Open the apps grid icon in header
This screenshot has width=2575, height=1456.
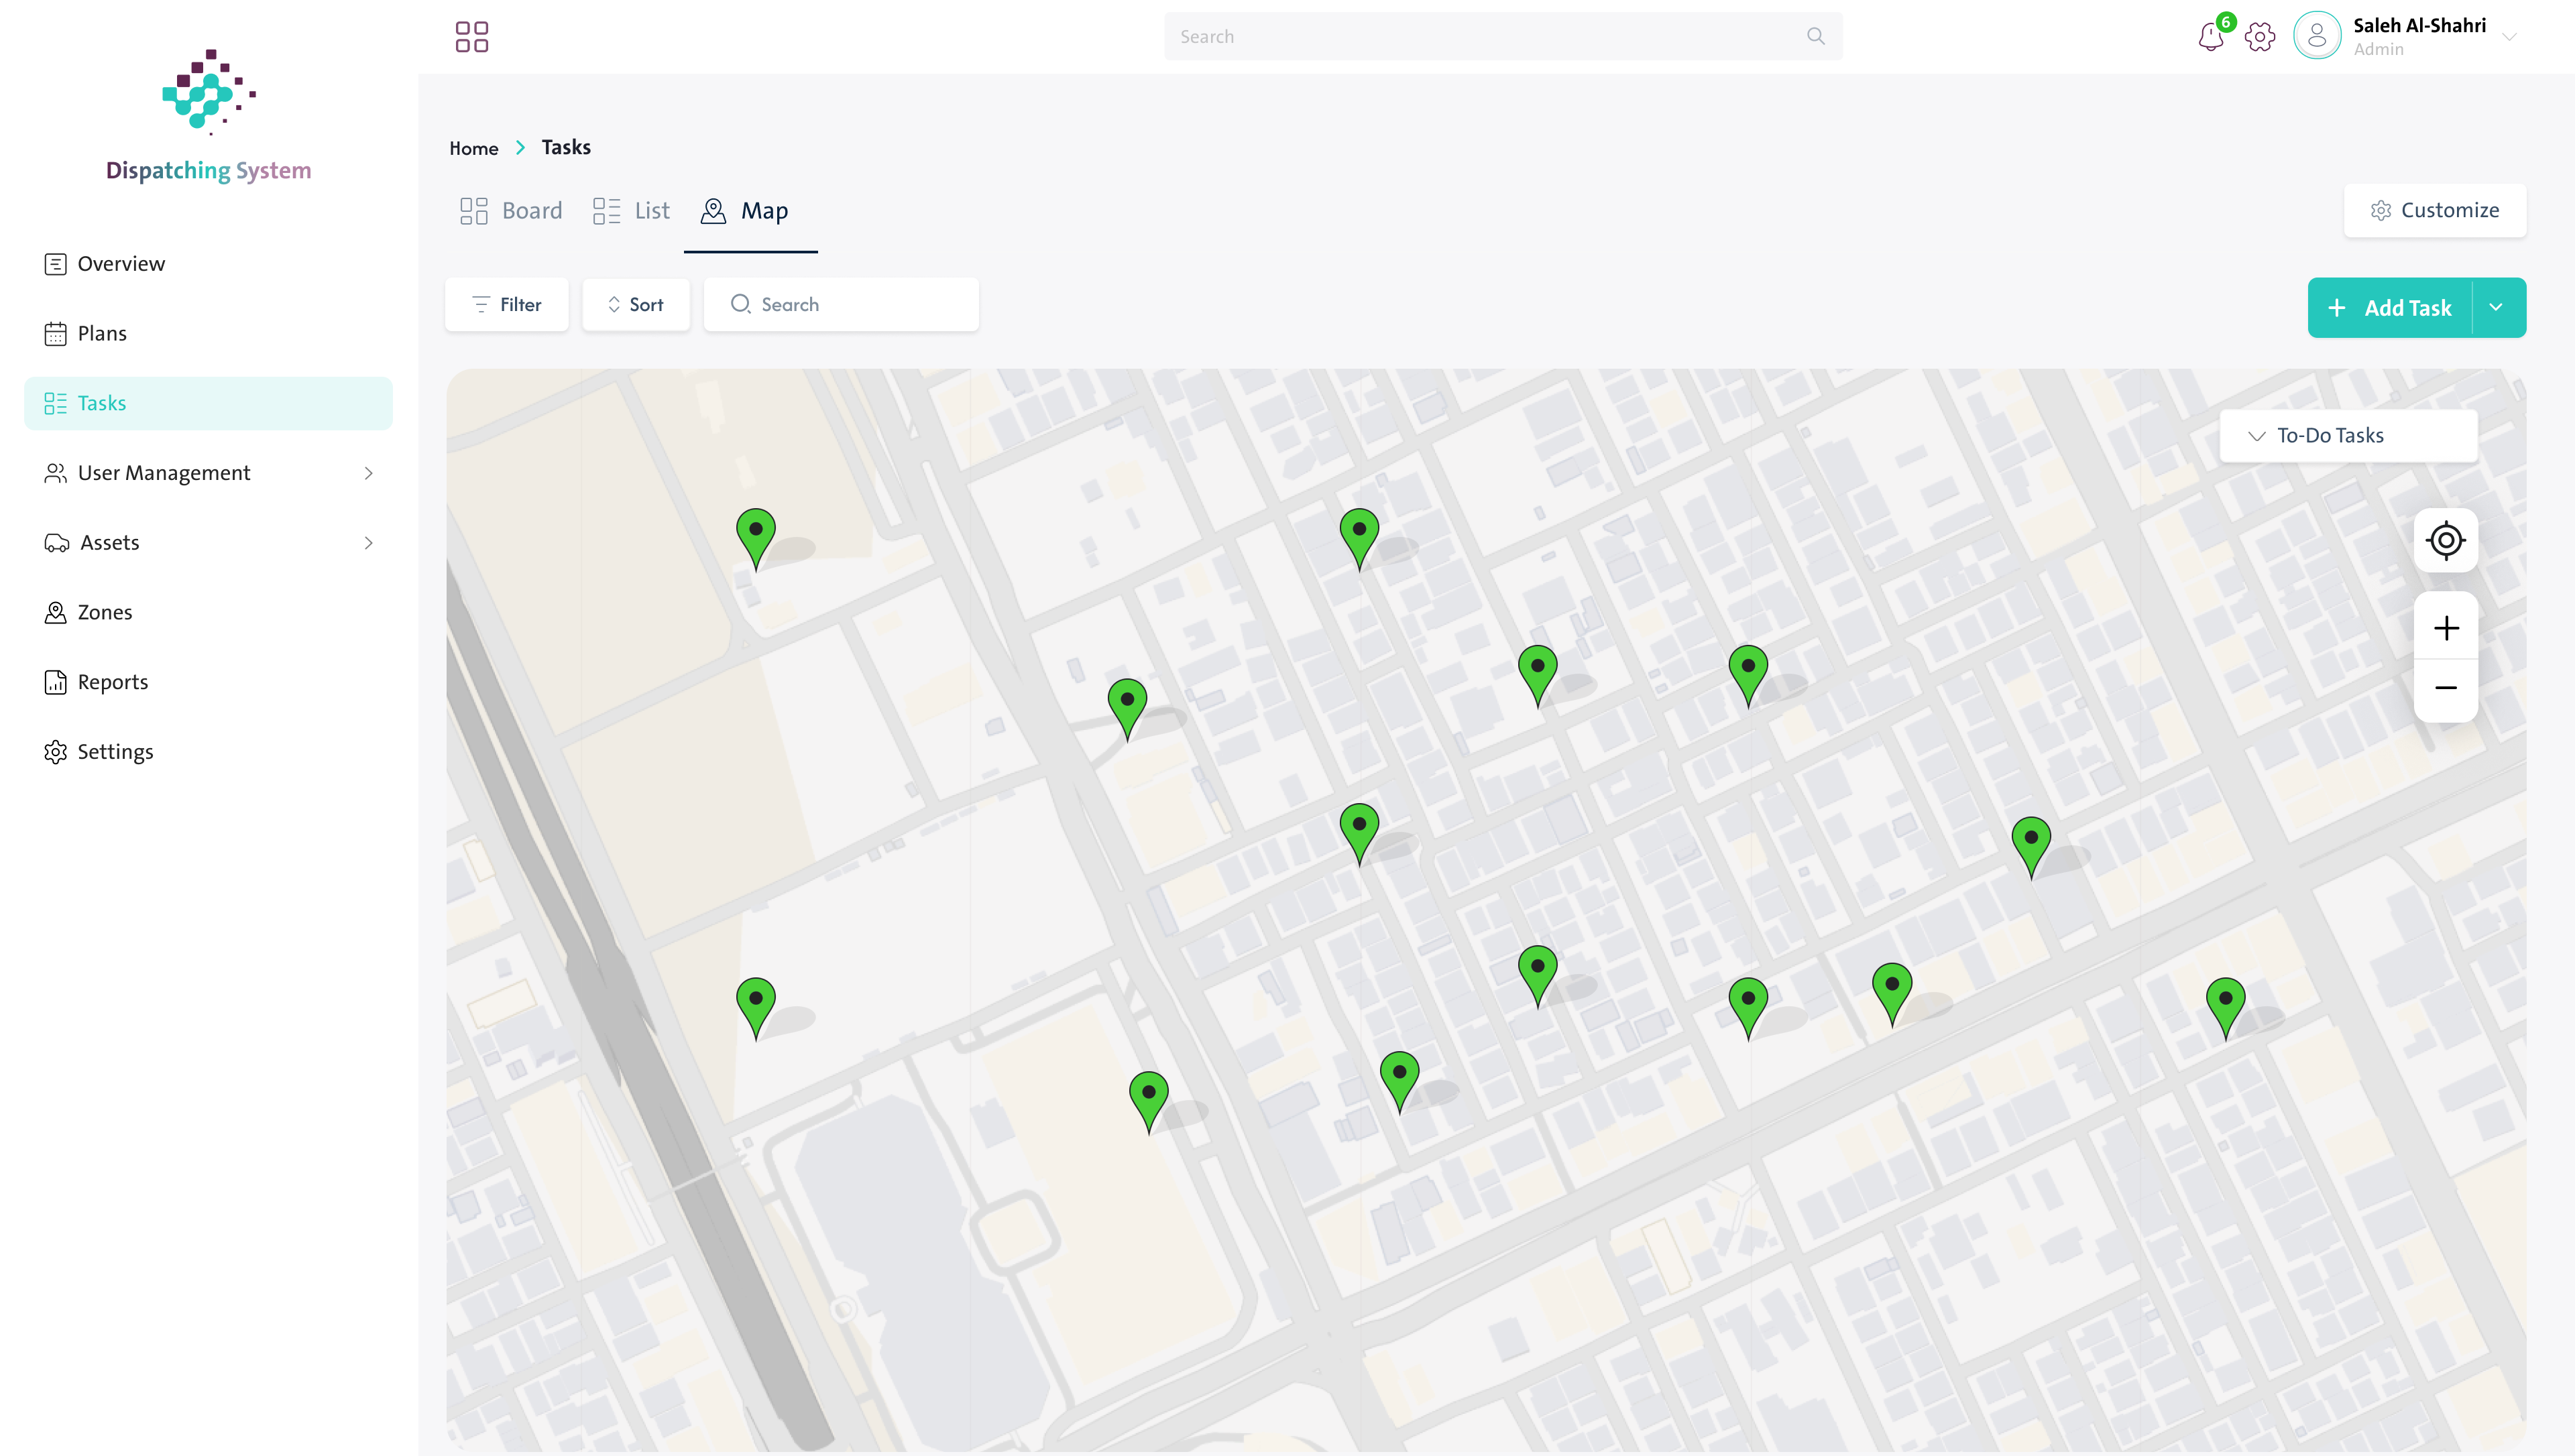click(472, 37)
